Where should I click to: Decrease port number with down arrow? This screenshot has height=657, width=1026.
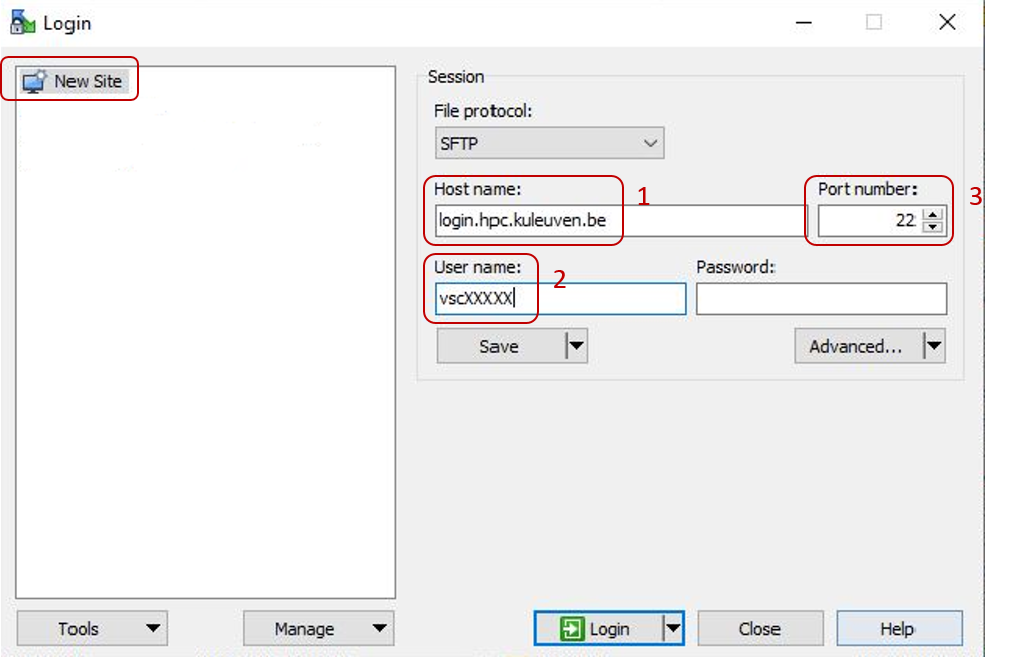932,228
